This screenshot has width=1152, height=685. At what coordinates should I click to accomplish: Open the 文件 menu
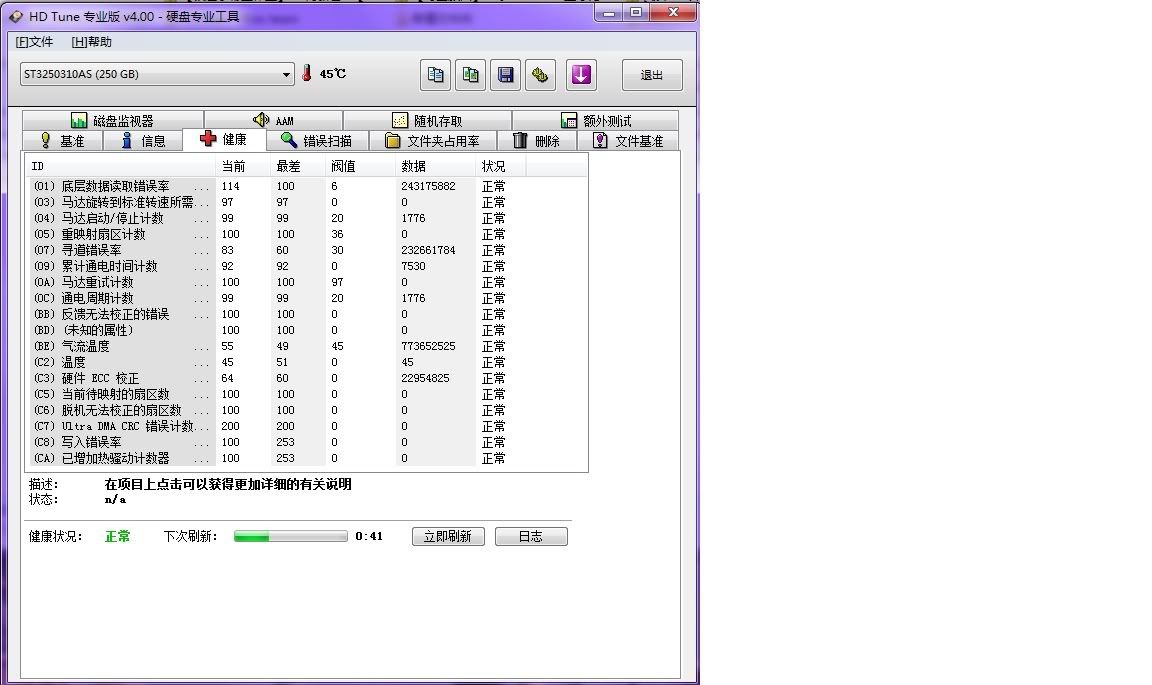[34, 42]
